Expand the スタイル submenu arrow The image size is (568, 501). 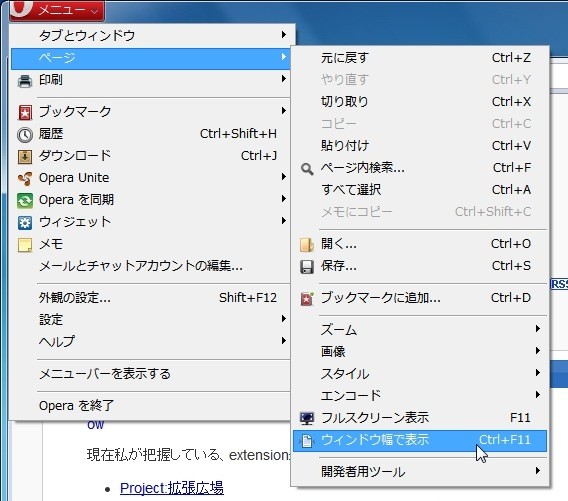pyautogui.click(x=538, y=373)
